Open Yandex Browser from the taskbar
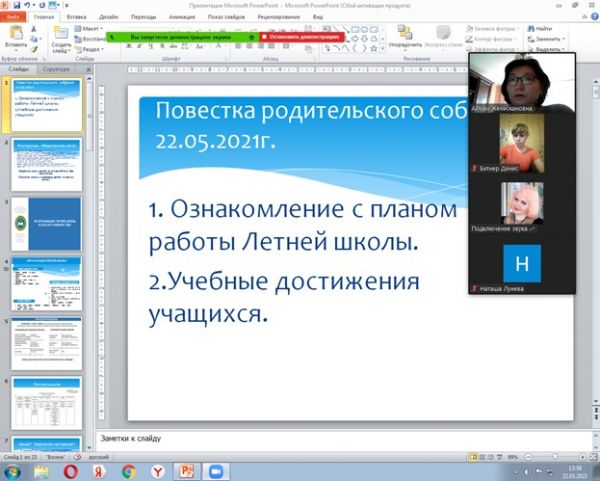 157,470
